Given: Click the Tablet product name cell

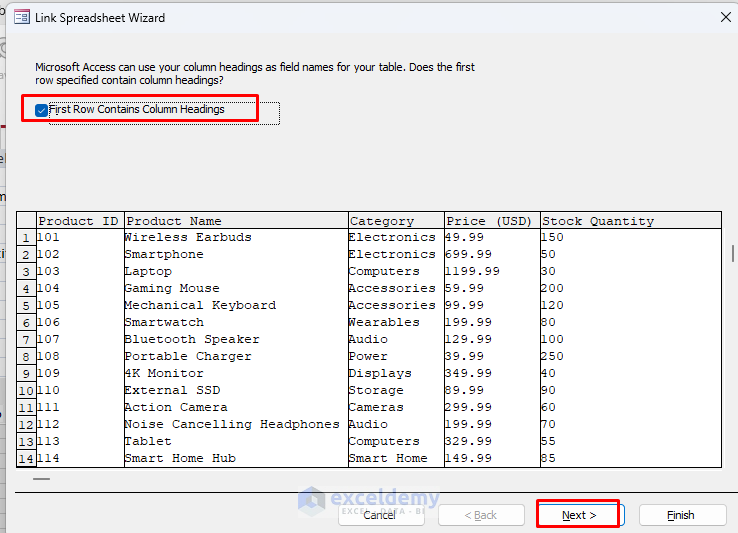Looking at the screenshot, I should [x=236, y=441].
